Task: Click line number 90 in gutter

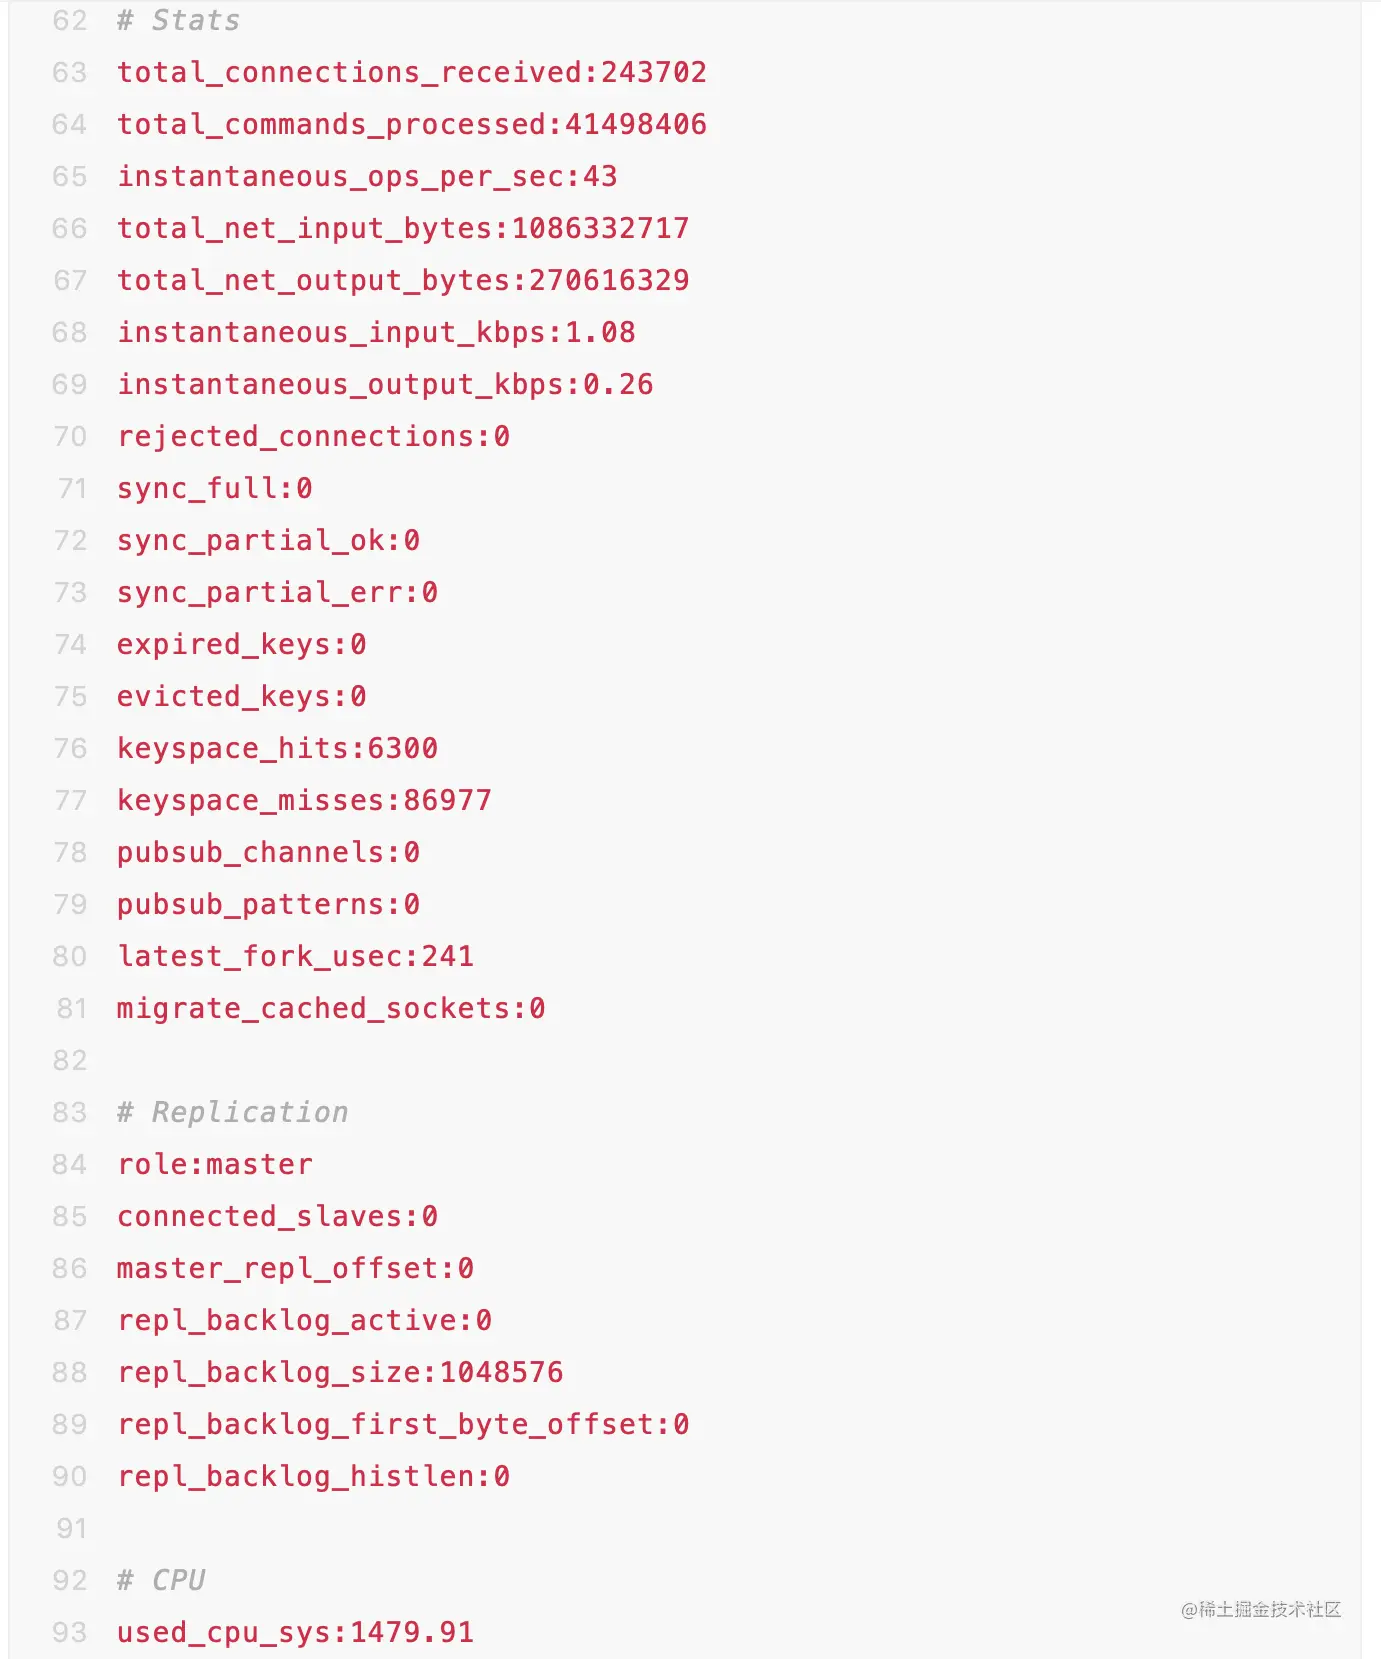Action: click(69, 1477)
